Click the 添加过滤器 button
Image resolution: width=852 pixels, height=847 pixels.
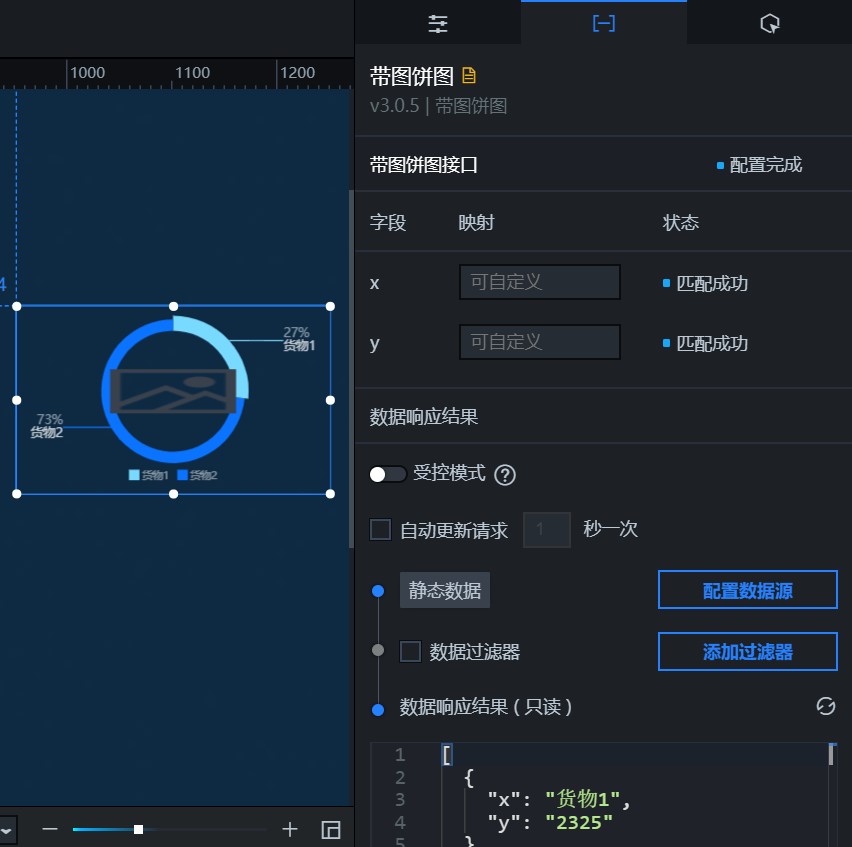(x=748, y=651)
